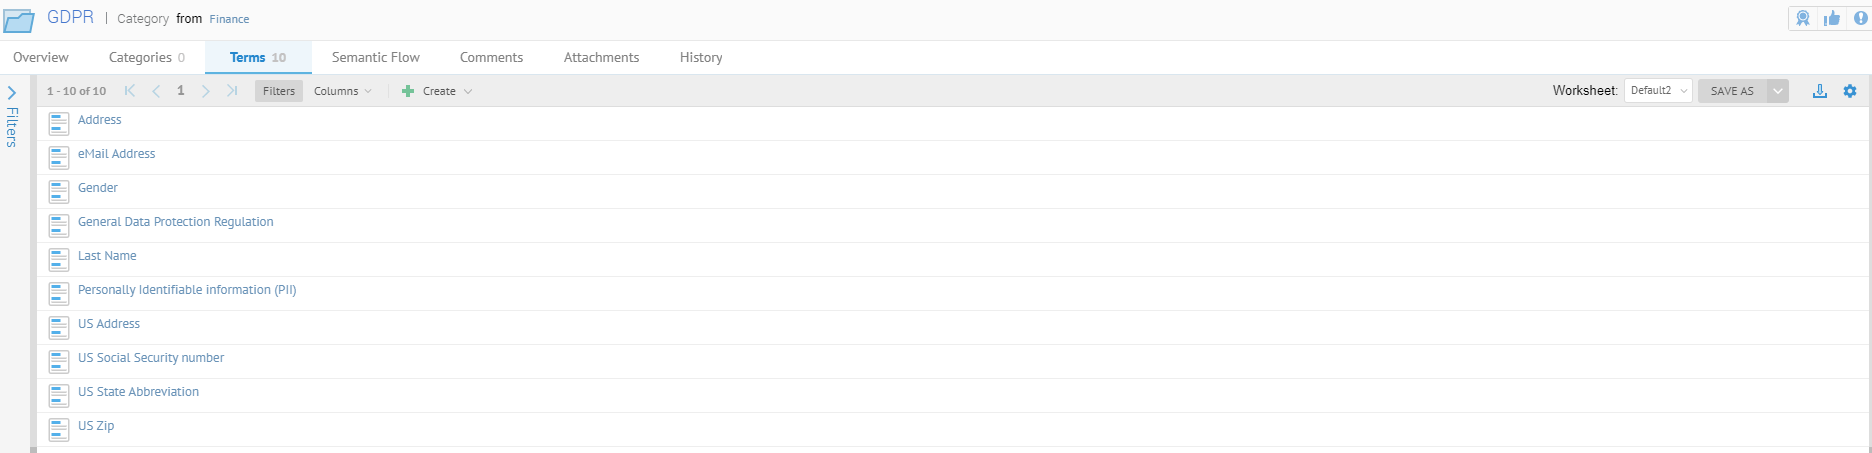Switch to the Semantic Flow tab
1872x453 pixels.
[375, 58]
